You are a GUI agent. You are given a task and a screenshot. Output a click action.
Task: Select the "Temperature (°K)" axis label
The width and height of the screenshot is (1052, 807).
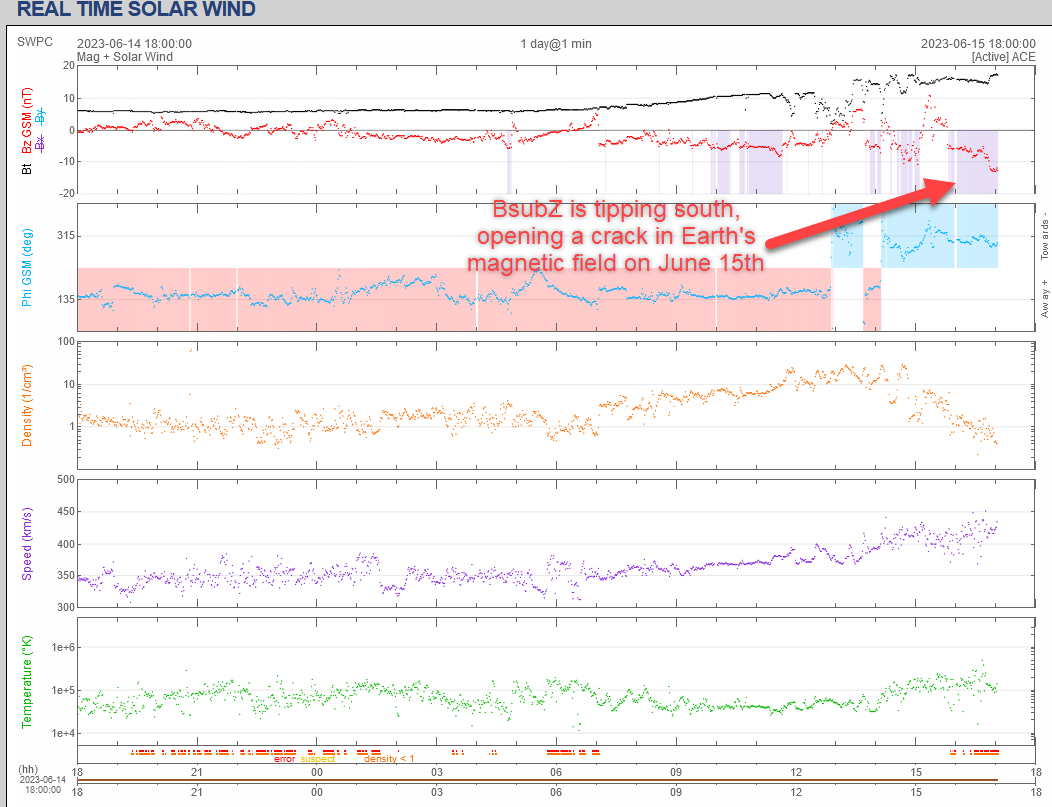(x=26, y=682)
